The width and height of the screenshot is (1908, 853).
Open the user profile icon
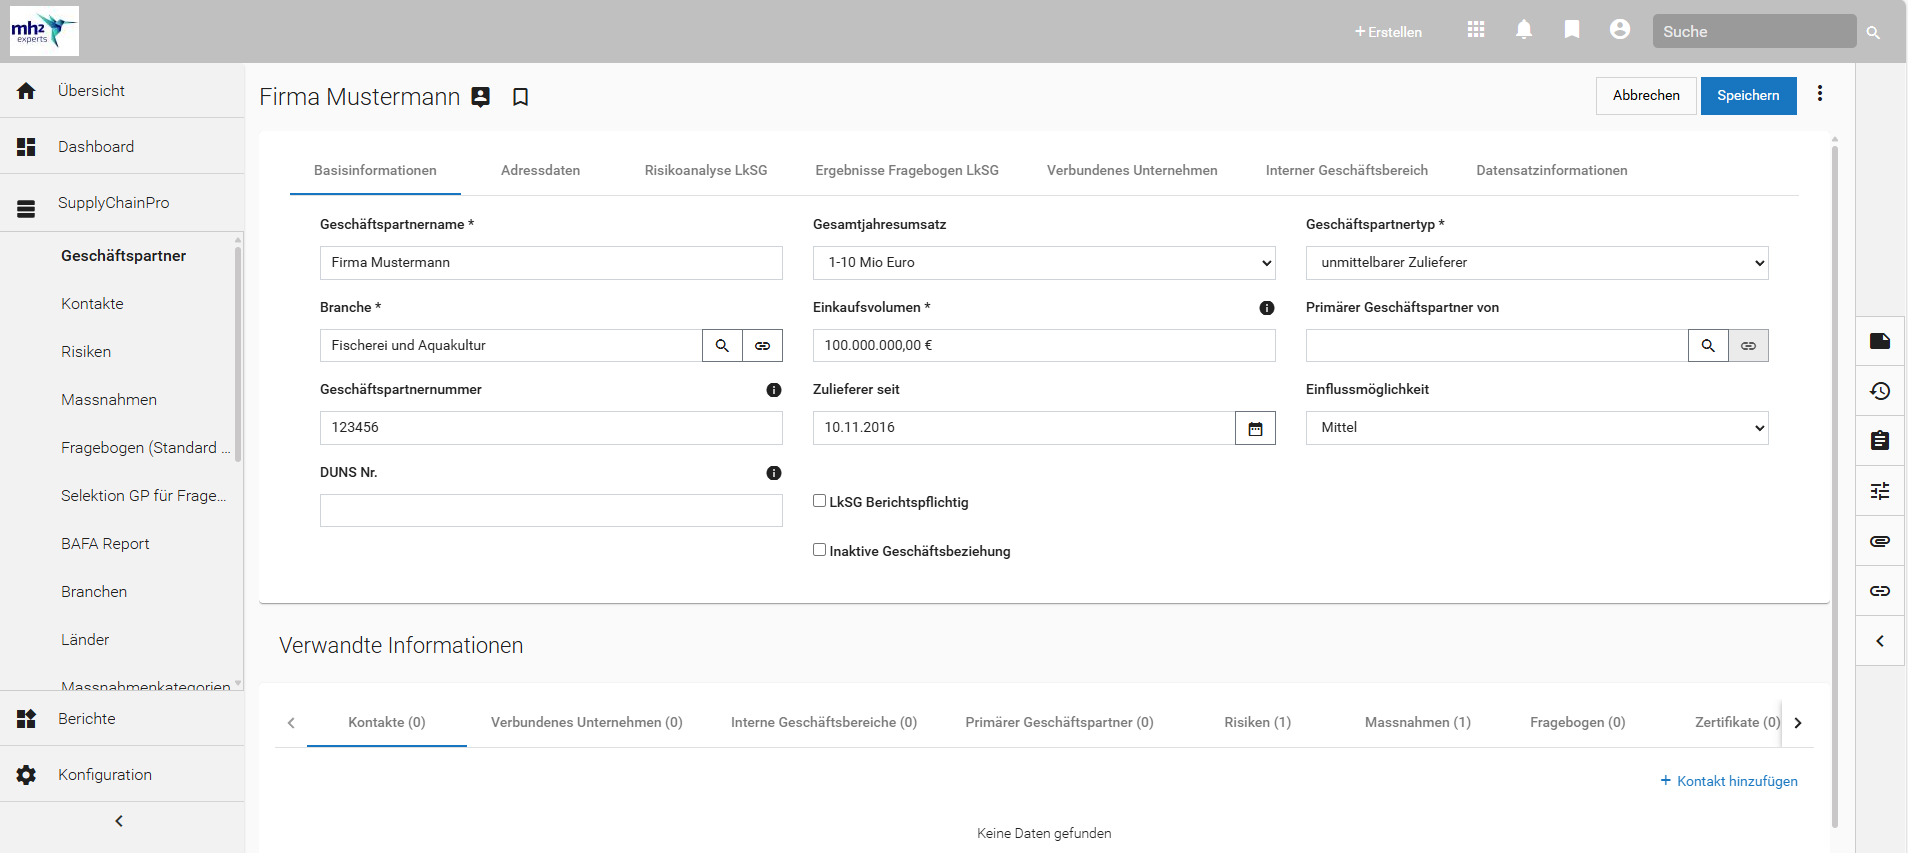tap(1620, 30)
